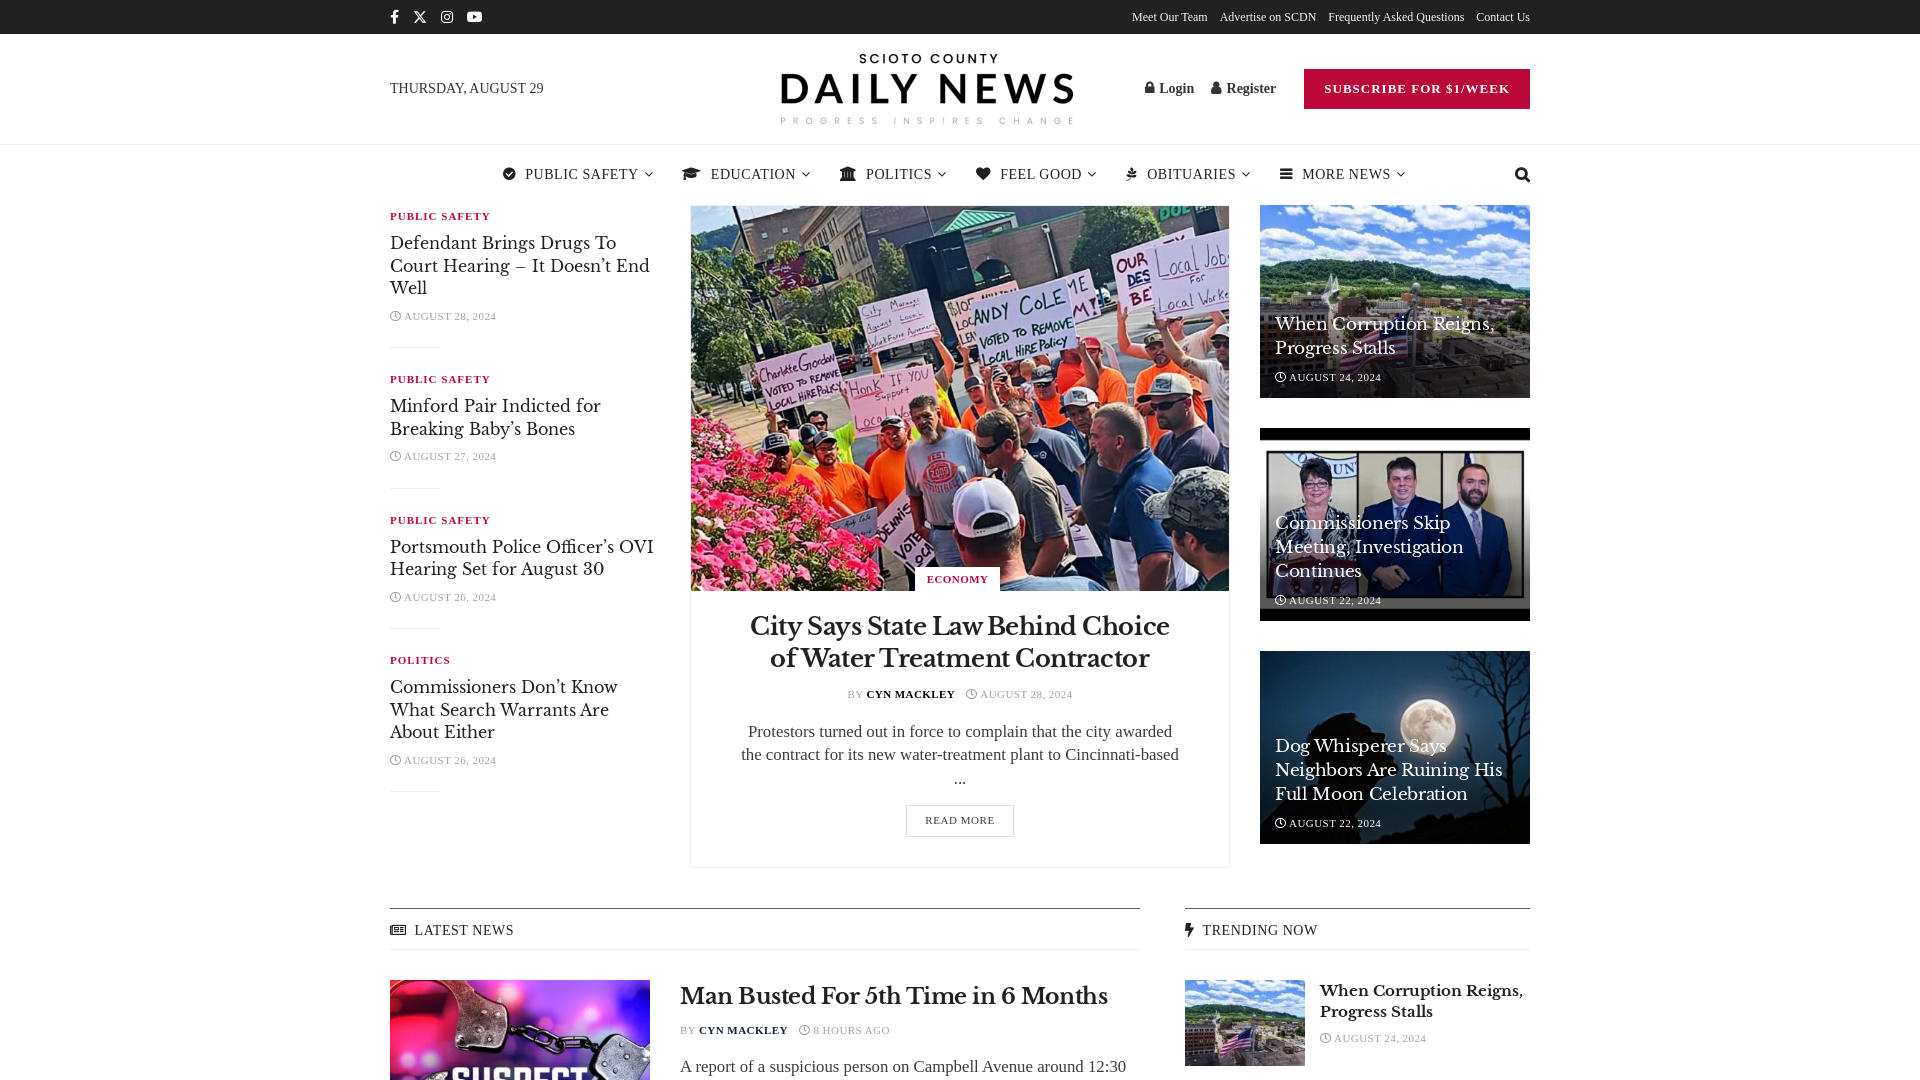Click Politics category label in sidebar
The width and height of the screenshot is (1920, 1080).
tap(420, 660)
